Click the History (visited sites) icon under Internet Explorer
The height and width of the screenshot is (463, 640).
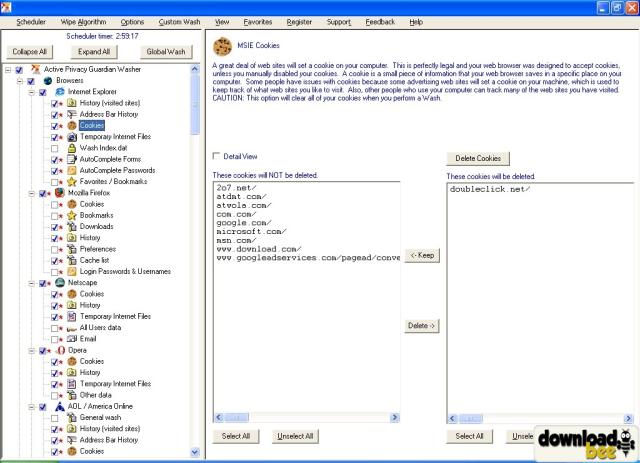pyautogui.click(x=72, y=103)
